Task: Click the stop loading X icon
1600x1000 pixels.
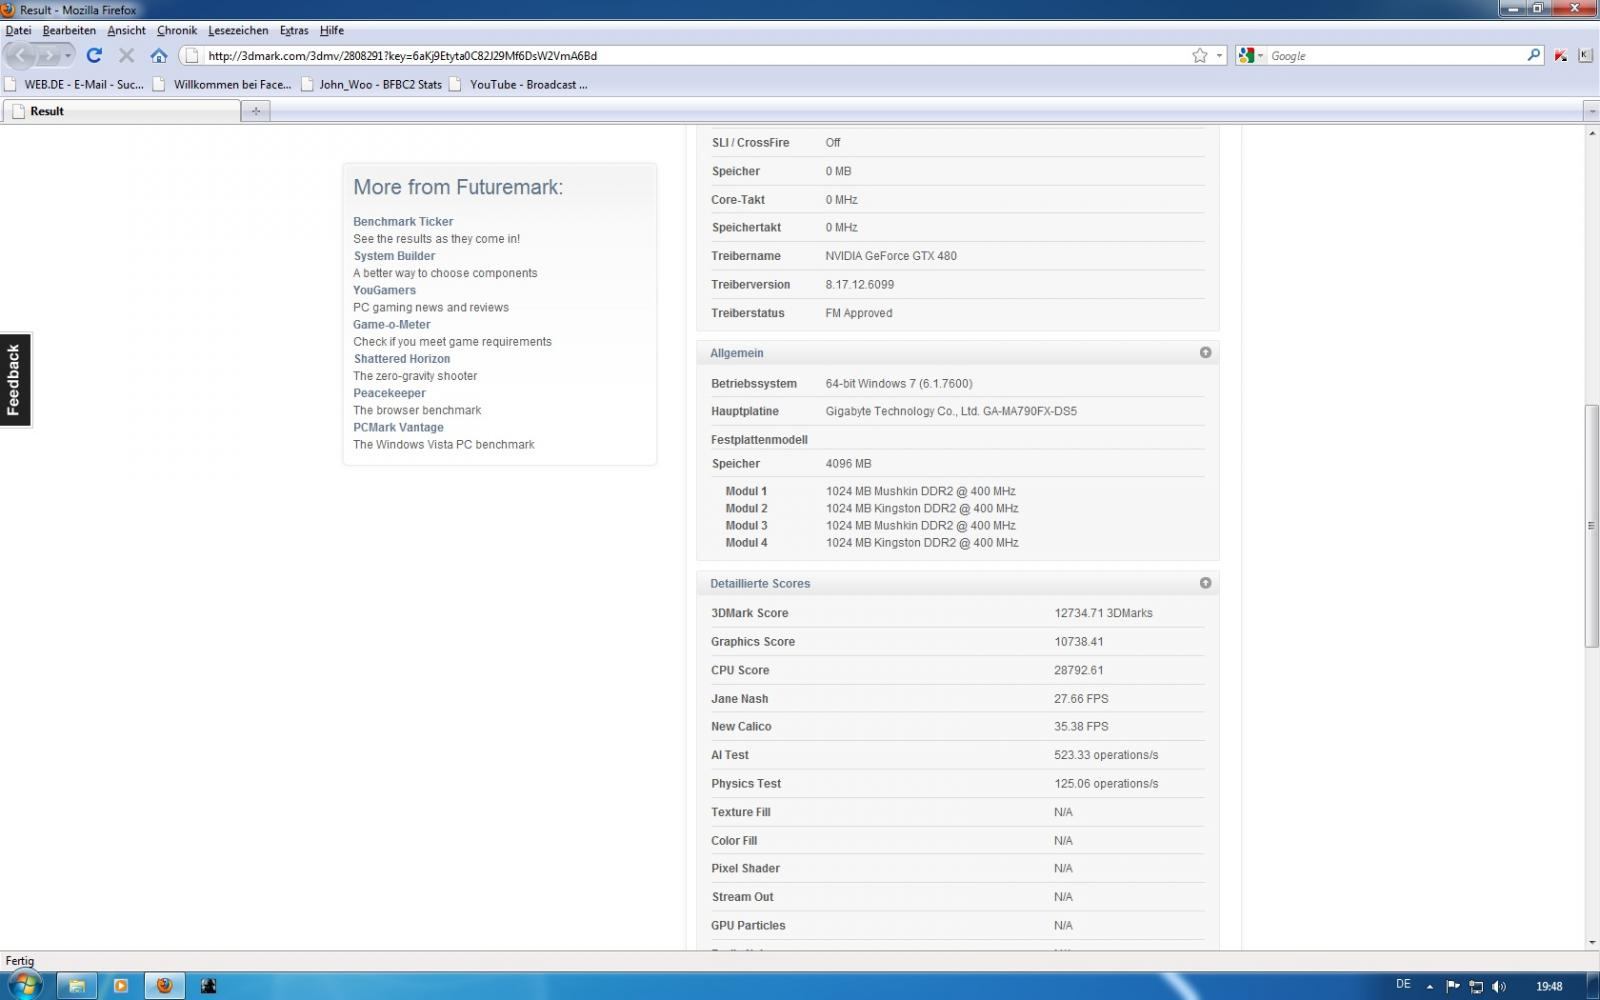Action: [x=126, y=56]
